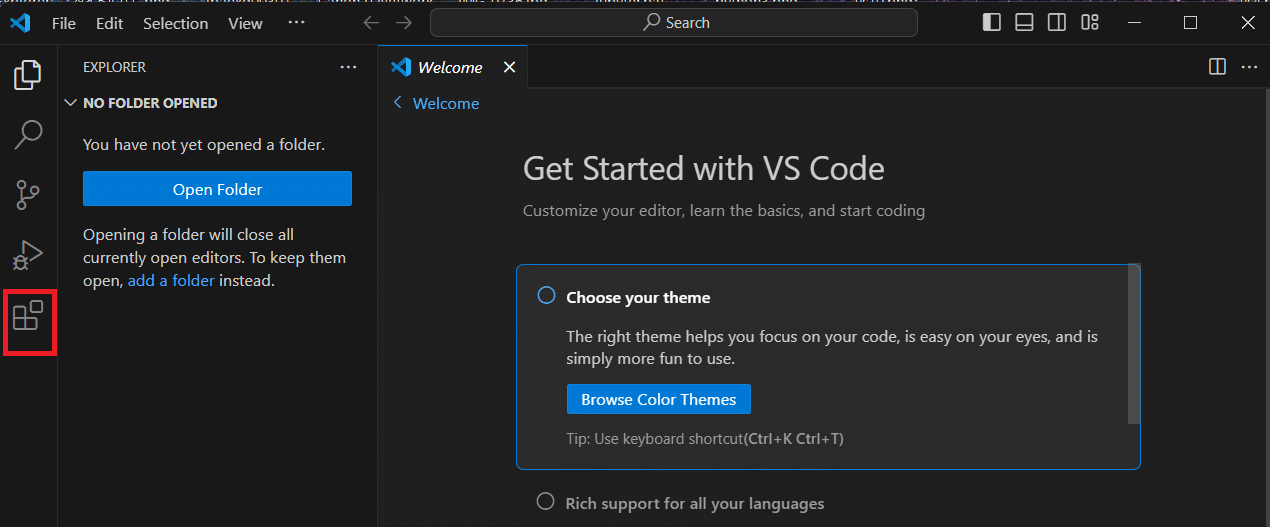This screenshot has width=1270, height=527.
Task: Toggle the primary side bar layout icon
Action: tap(992, 22)
